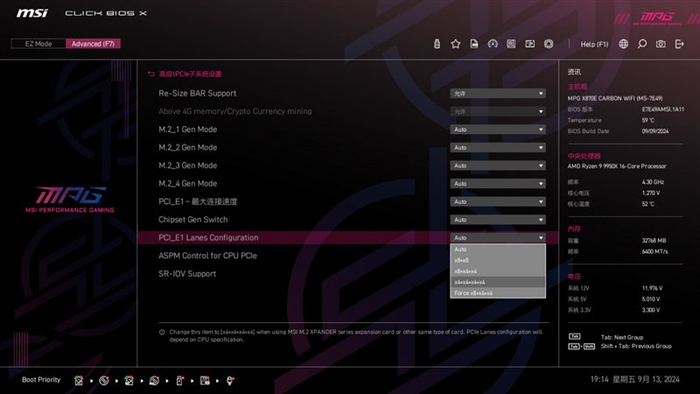The image size is (700, 394).
Task: Click first Boot Priority device icon
Action: [79, 381]
